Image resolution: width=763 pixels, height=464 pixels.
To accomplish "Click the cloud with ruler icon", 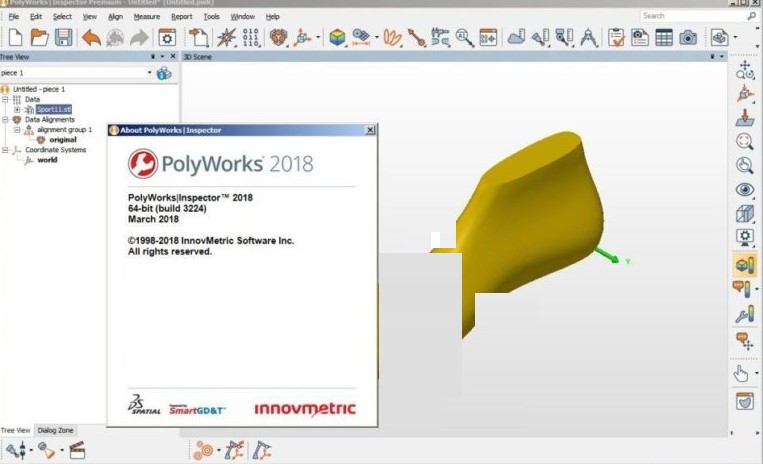I will [x=516, y=37].
